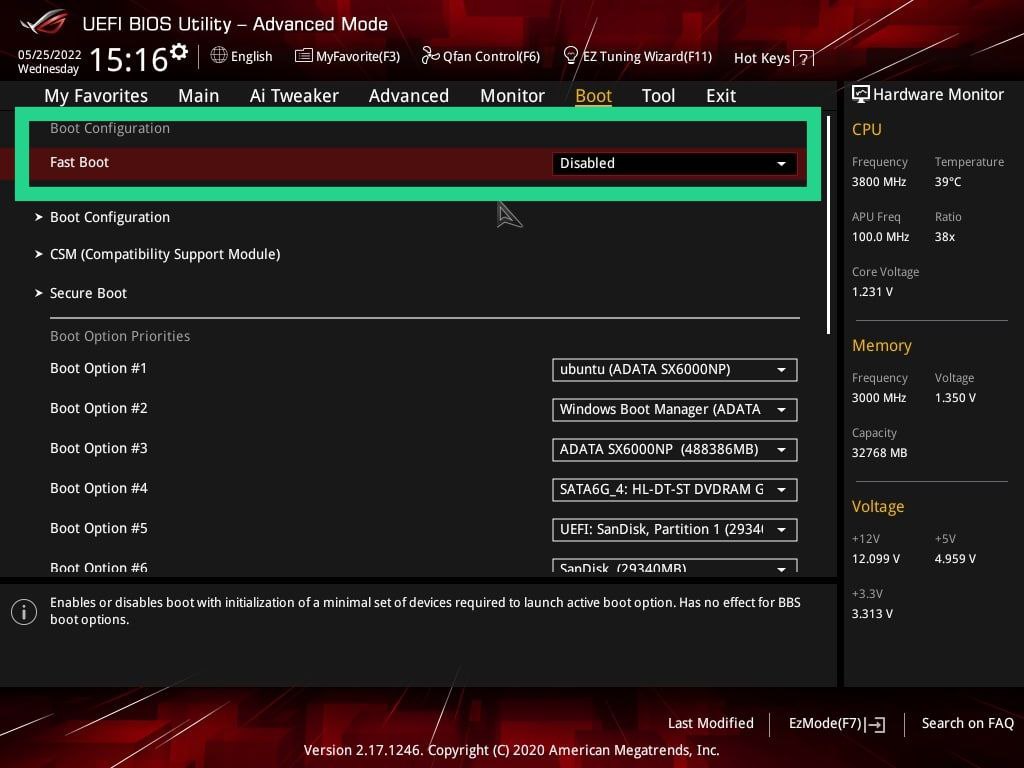
Task: Expand the Secure Boot submenu
Action: [88, 293]
